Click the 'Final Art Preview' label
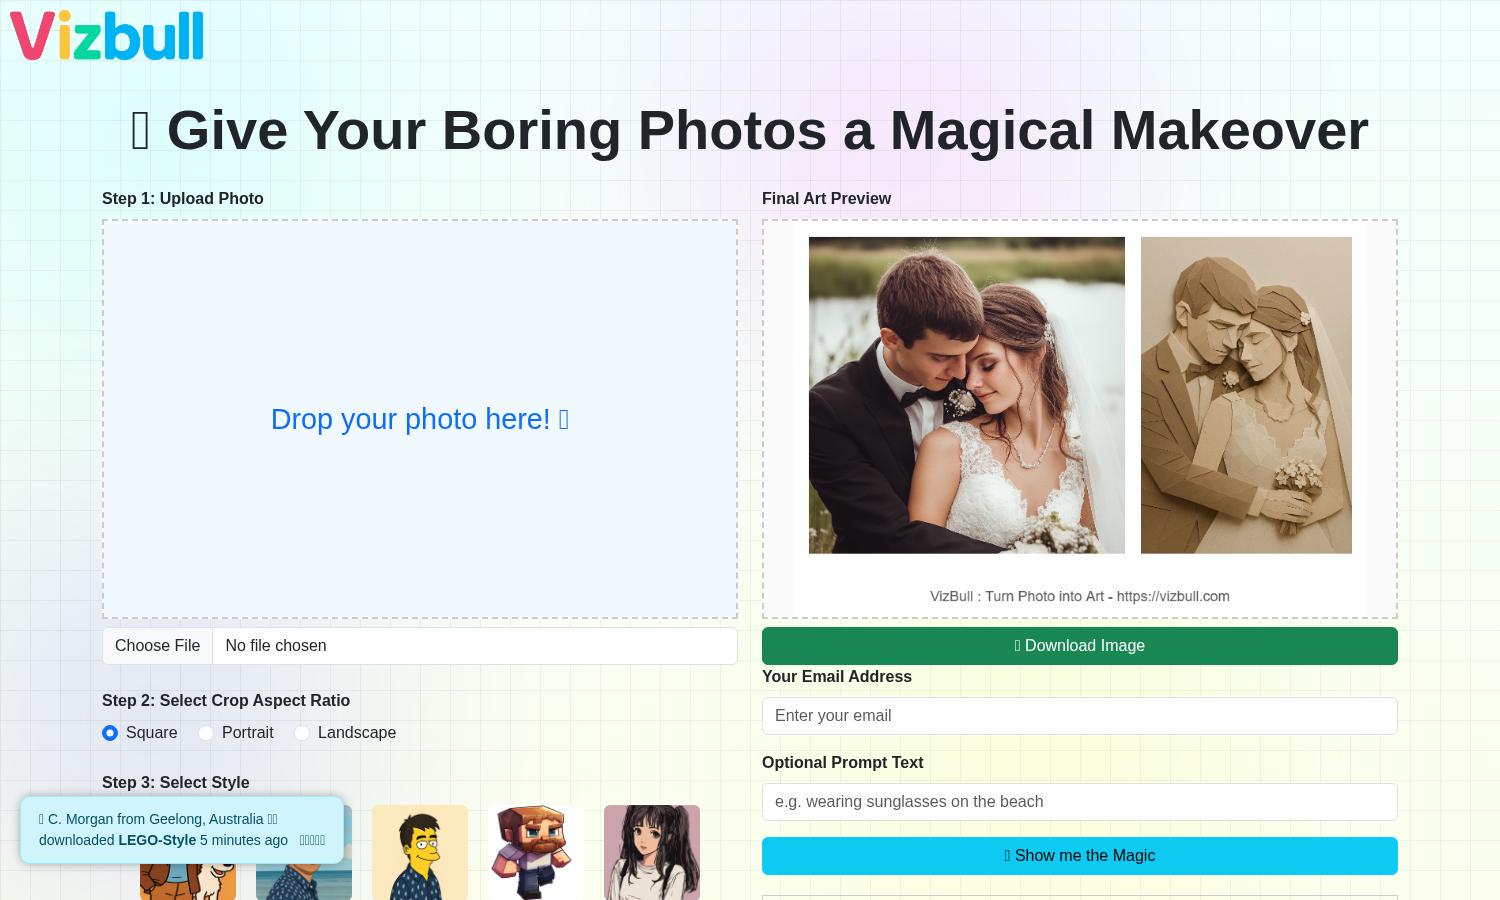 [826, 198]
